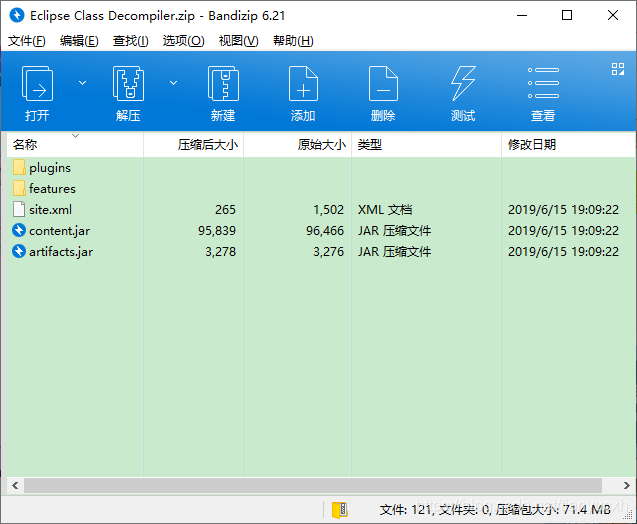Screen dimensions: 637x524
Task: Open the Find (查找) menu
Action: (130, 41)
